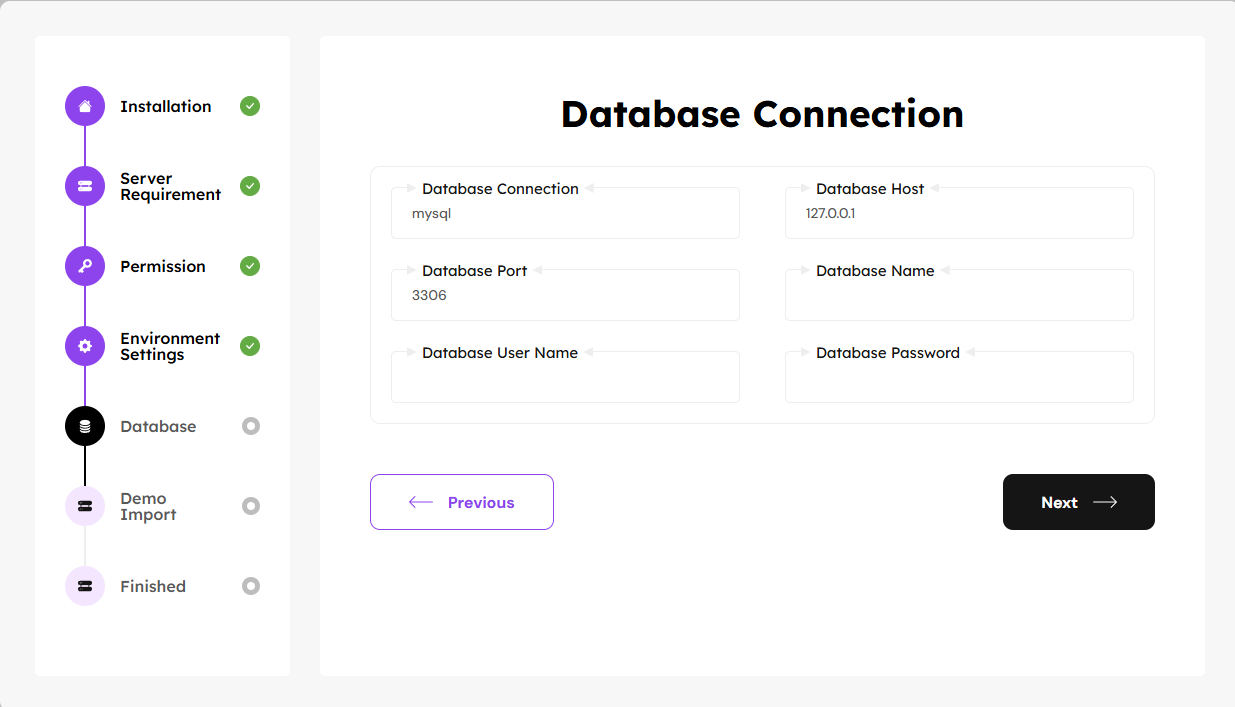This screenshot has height=707, width=1235.
Task: Click green checkmark beside Installation
Action: point(250,106)
